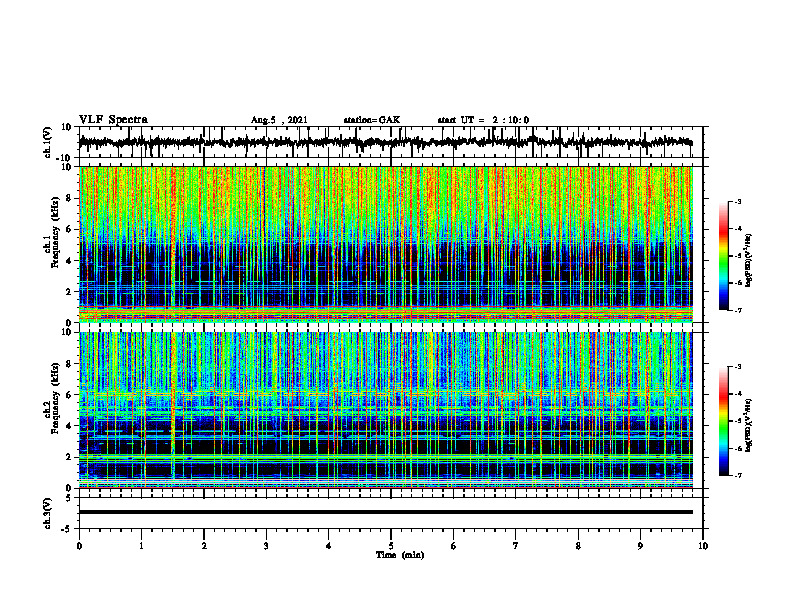Image resolution: width=792 pixels, height=612 pixels.
Task: Click the "ch.3(V)" axis label
Action: 48,513
